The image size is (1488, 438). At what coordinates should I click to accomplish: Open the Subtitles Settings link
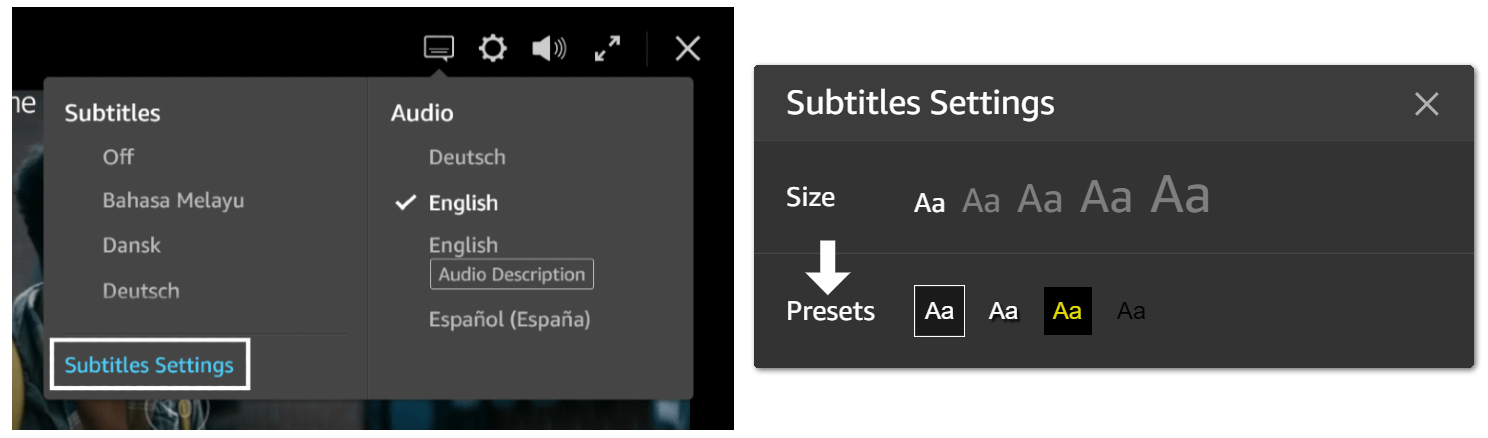(149, 365)
